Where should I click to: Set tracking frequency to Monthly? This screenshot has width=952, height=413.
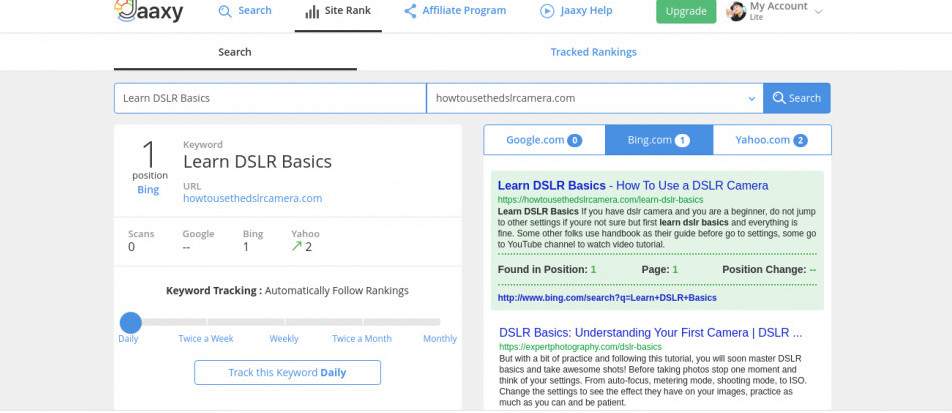pos(440,339)
